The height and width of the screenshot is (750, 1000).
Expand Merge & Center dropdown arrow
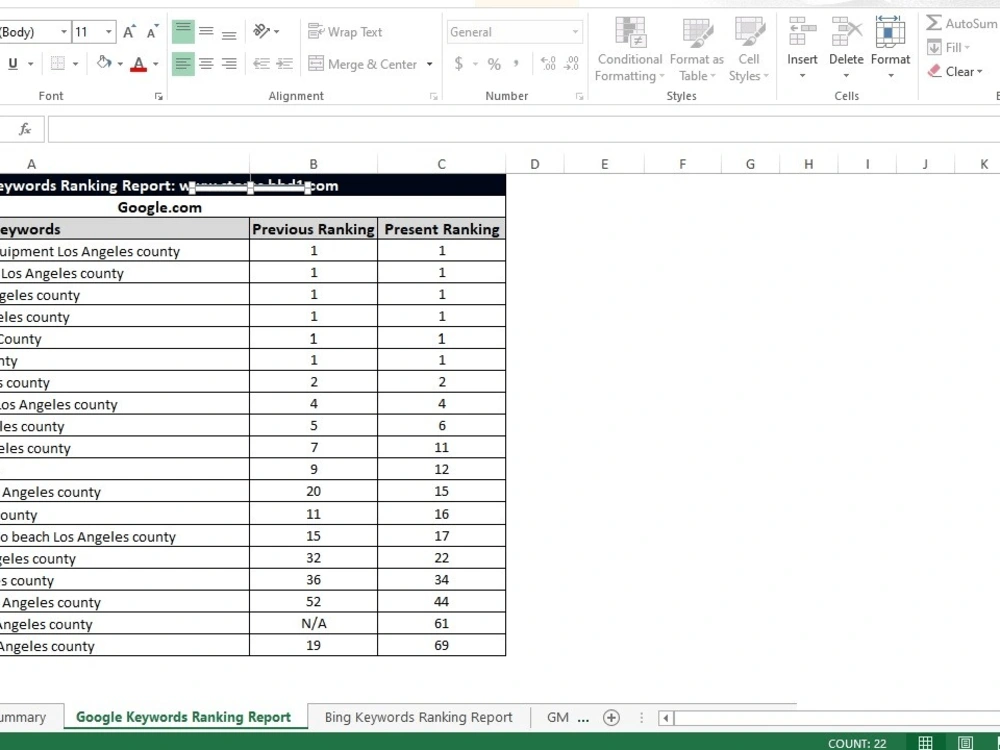(429, 64)
